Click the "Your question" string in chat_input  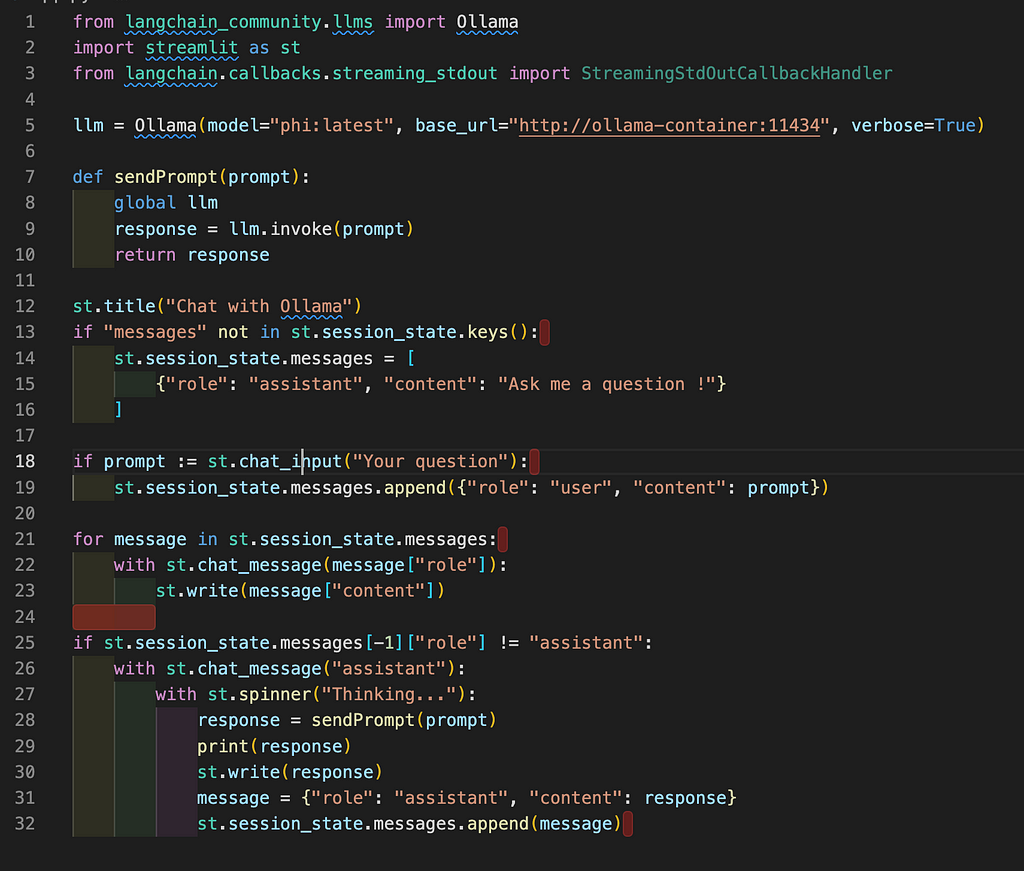(x=430, y=461)
